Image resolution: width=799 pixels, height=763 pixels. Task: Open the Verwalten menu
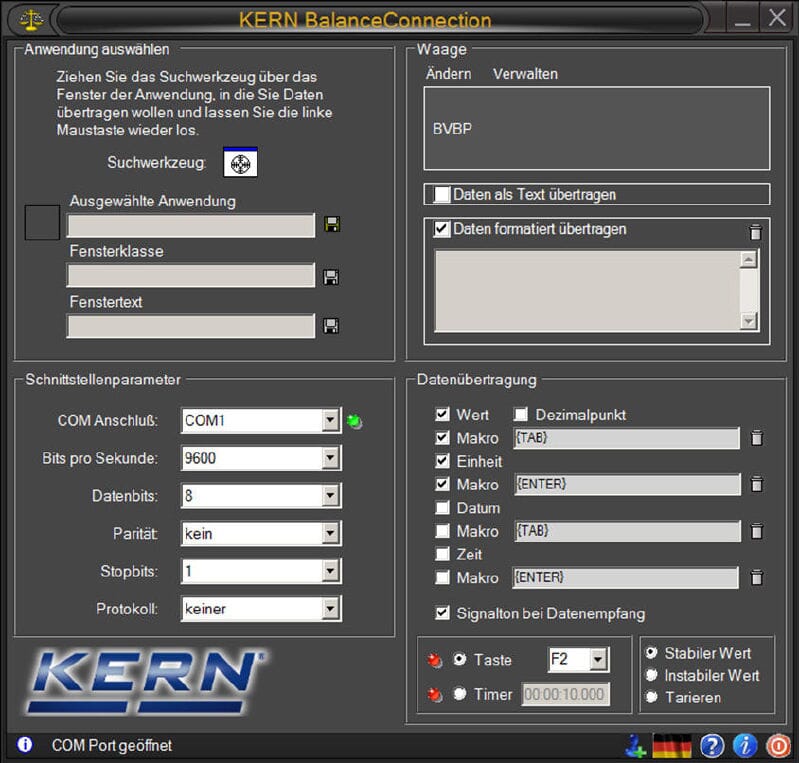coord(525,74)
